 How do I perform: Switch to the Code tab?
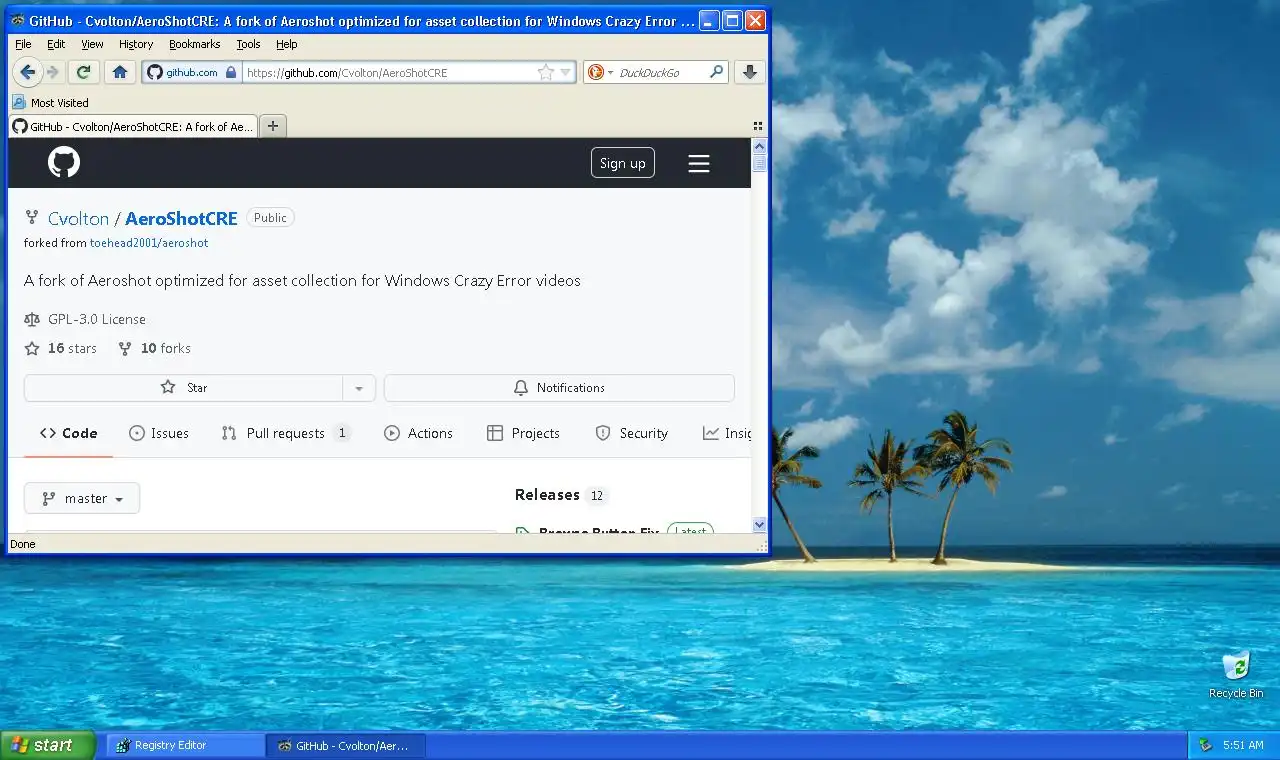[69, 433]
